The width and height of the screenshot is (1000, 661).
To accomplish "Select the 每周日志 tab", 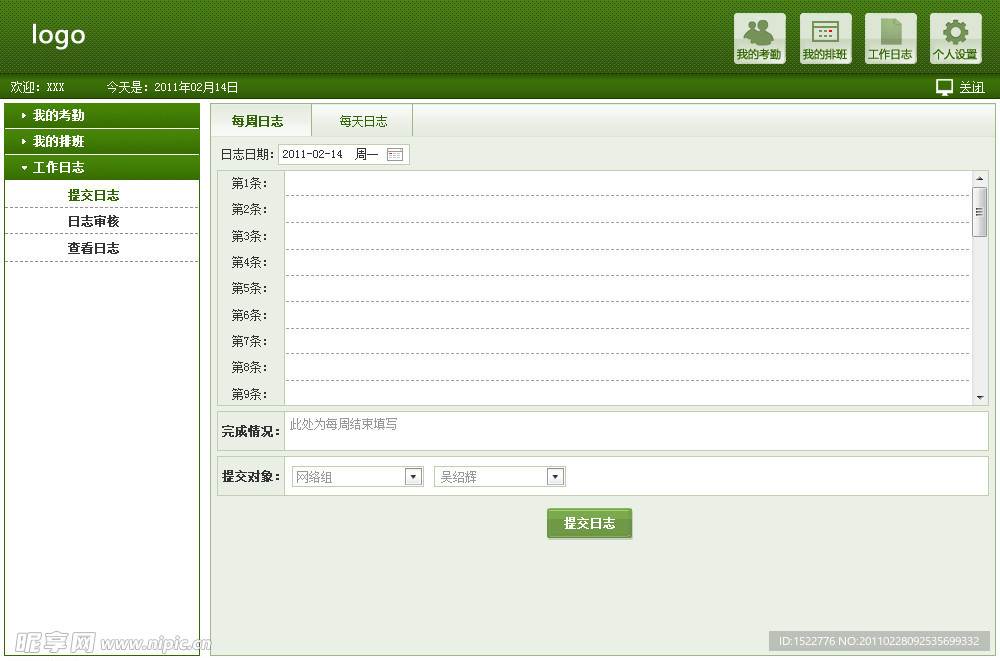I will click(x=259, y=120).
